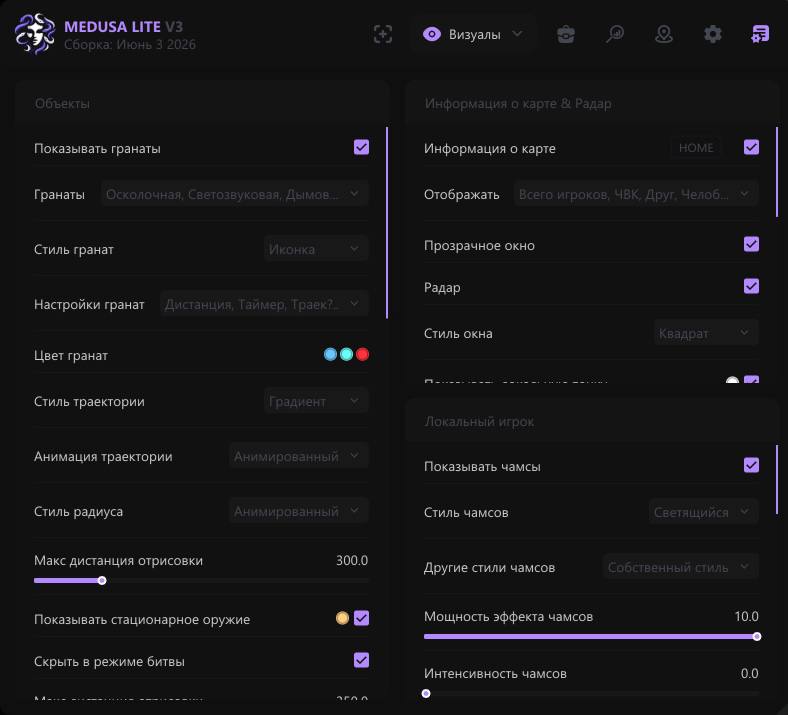Open the Отображать dropdown
Screen dimensions: 788x715
point(636,194)
